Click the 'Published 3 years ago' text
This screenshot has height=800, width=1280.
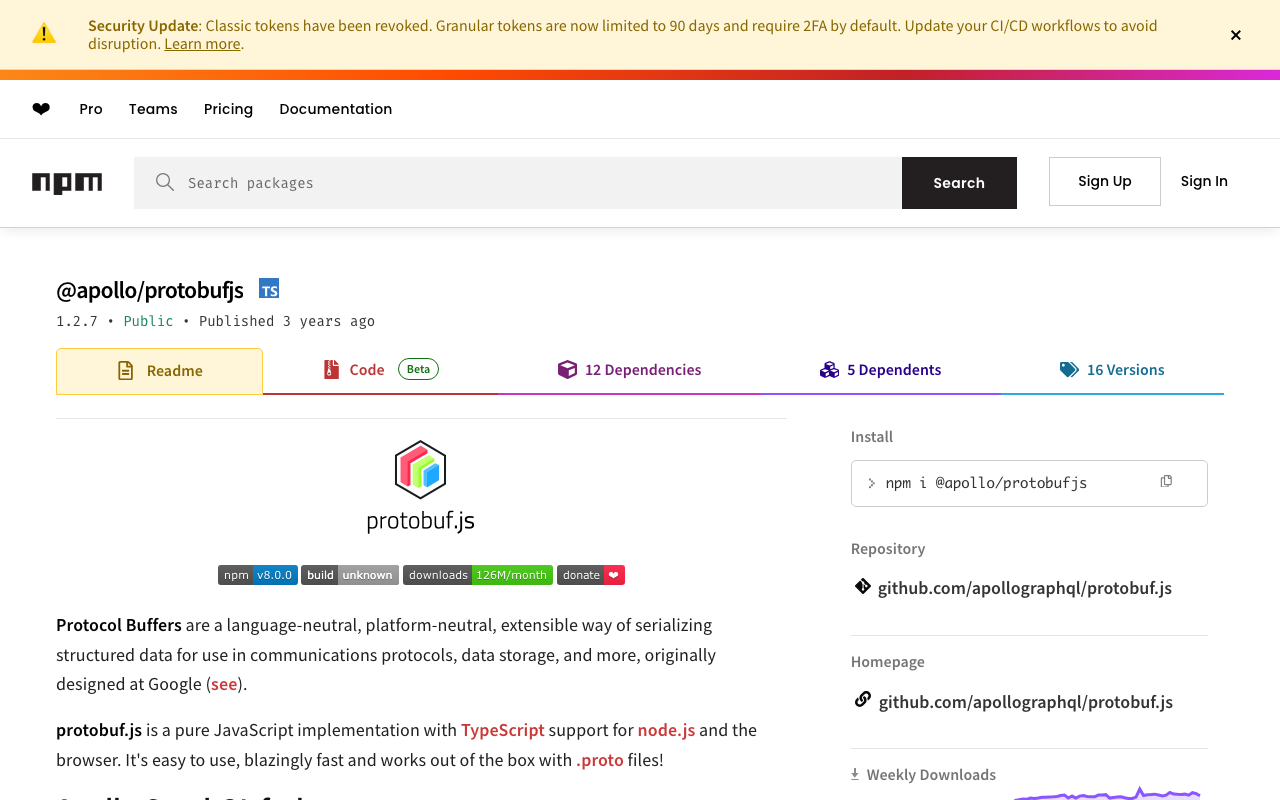tap(287, 321)
